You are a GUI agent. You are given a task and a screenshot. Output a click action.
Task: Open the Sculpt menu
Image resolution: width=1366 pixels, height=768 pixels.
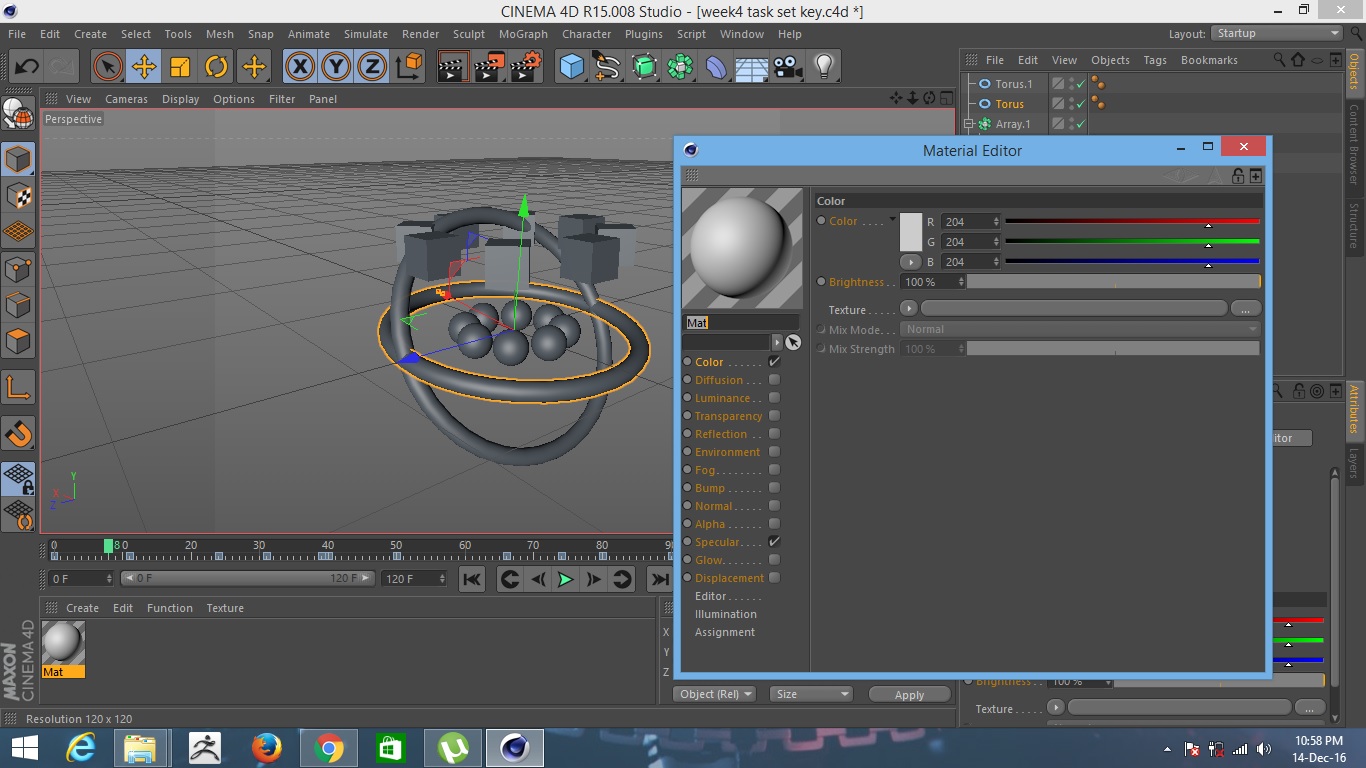pos(469,34)
